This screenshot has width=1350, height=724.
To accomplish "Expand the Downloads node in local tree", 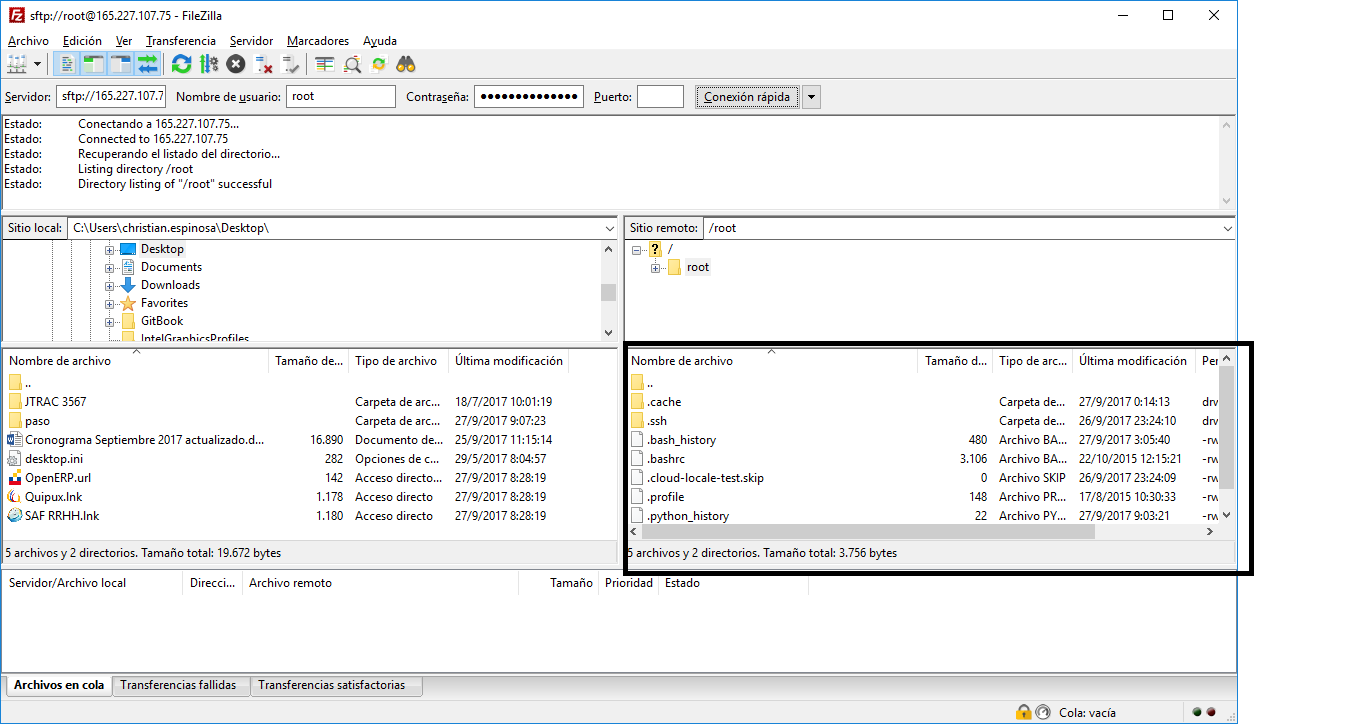I will (x=110, y=285).
